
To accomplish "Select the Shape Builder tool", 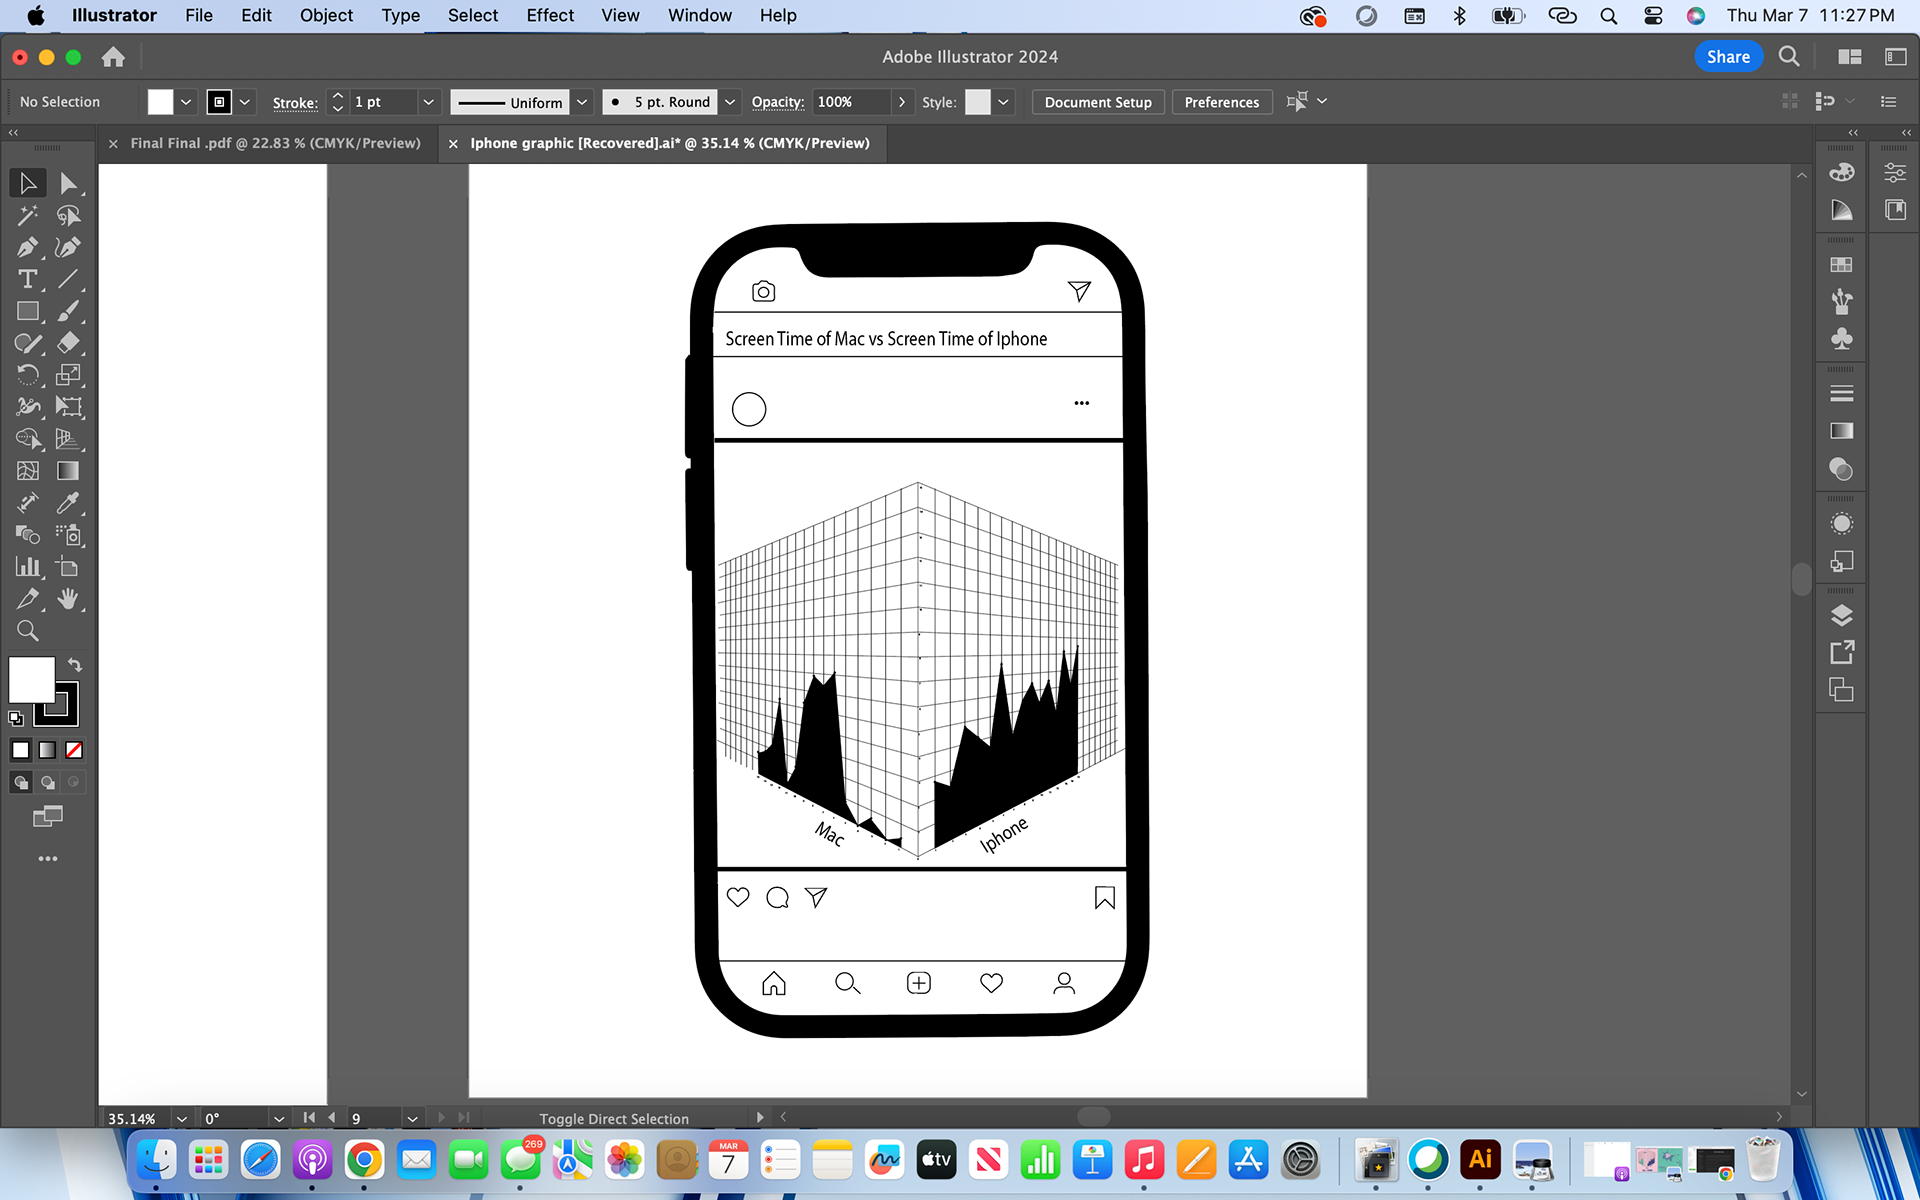I will [27, 439].
